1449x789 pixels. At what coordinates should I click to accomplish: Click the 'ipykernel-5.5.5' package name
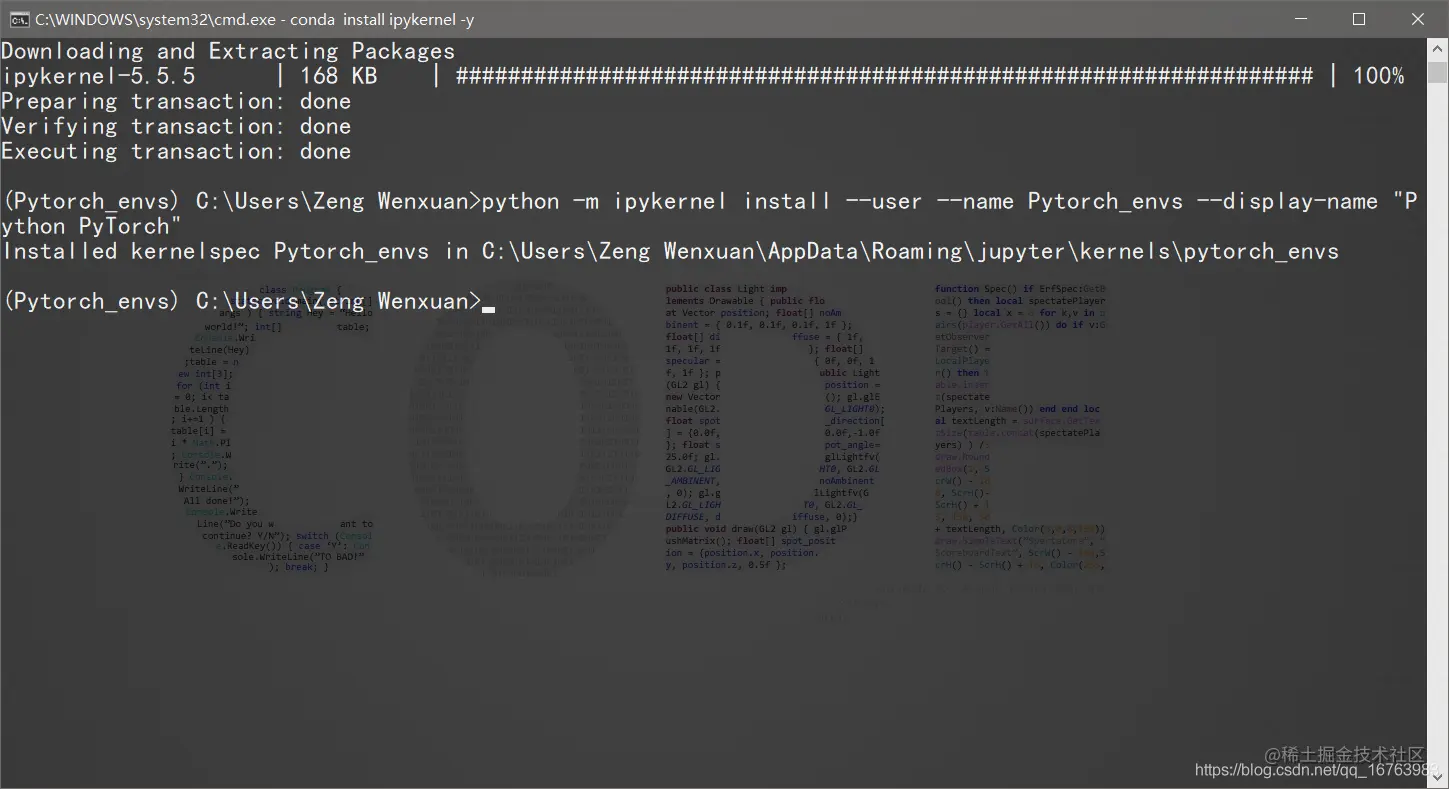pyautogui.click(x=98, y=76)
